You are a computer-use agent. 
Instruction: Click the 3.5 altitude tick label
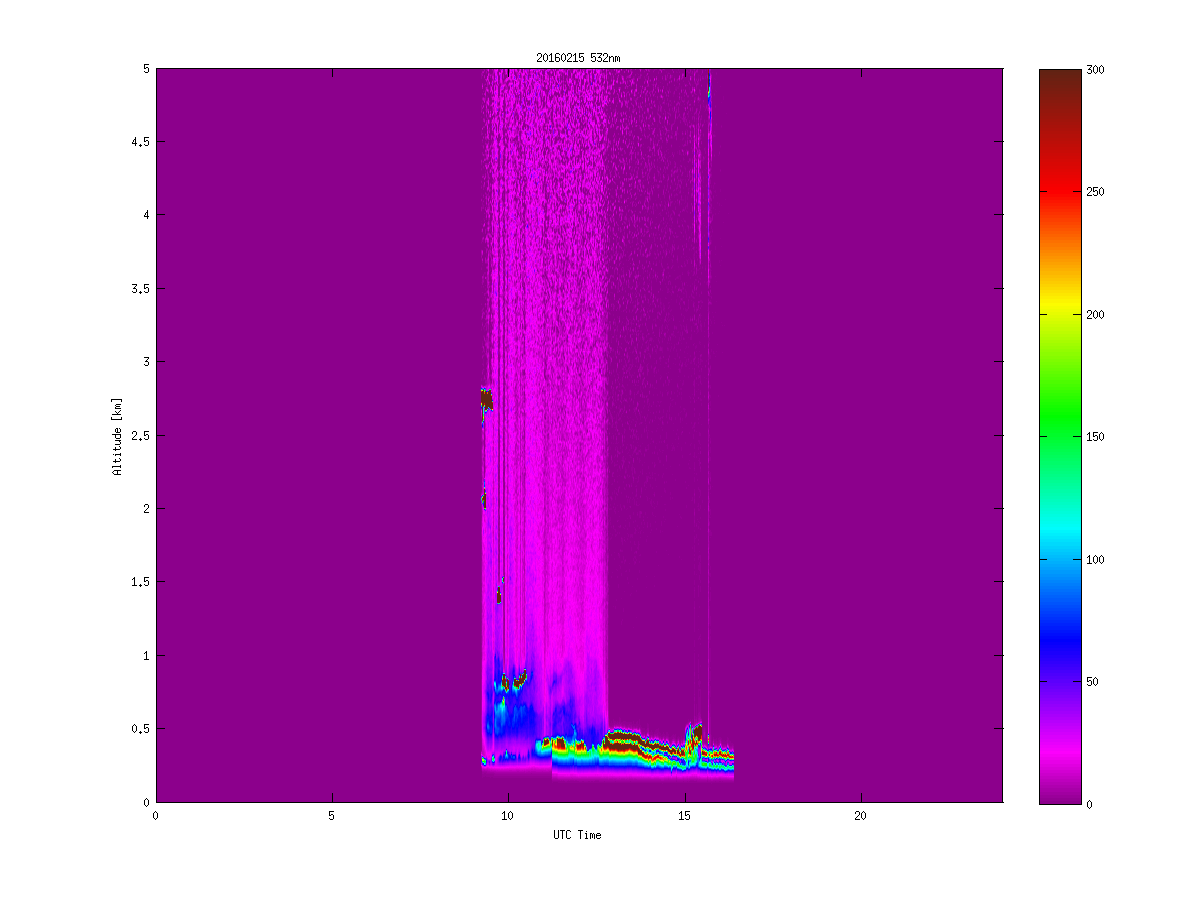pos(141,289)
